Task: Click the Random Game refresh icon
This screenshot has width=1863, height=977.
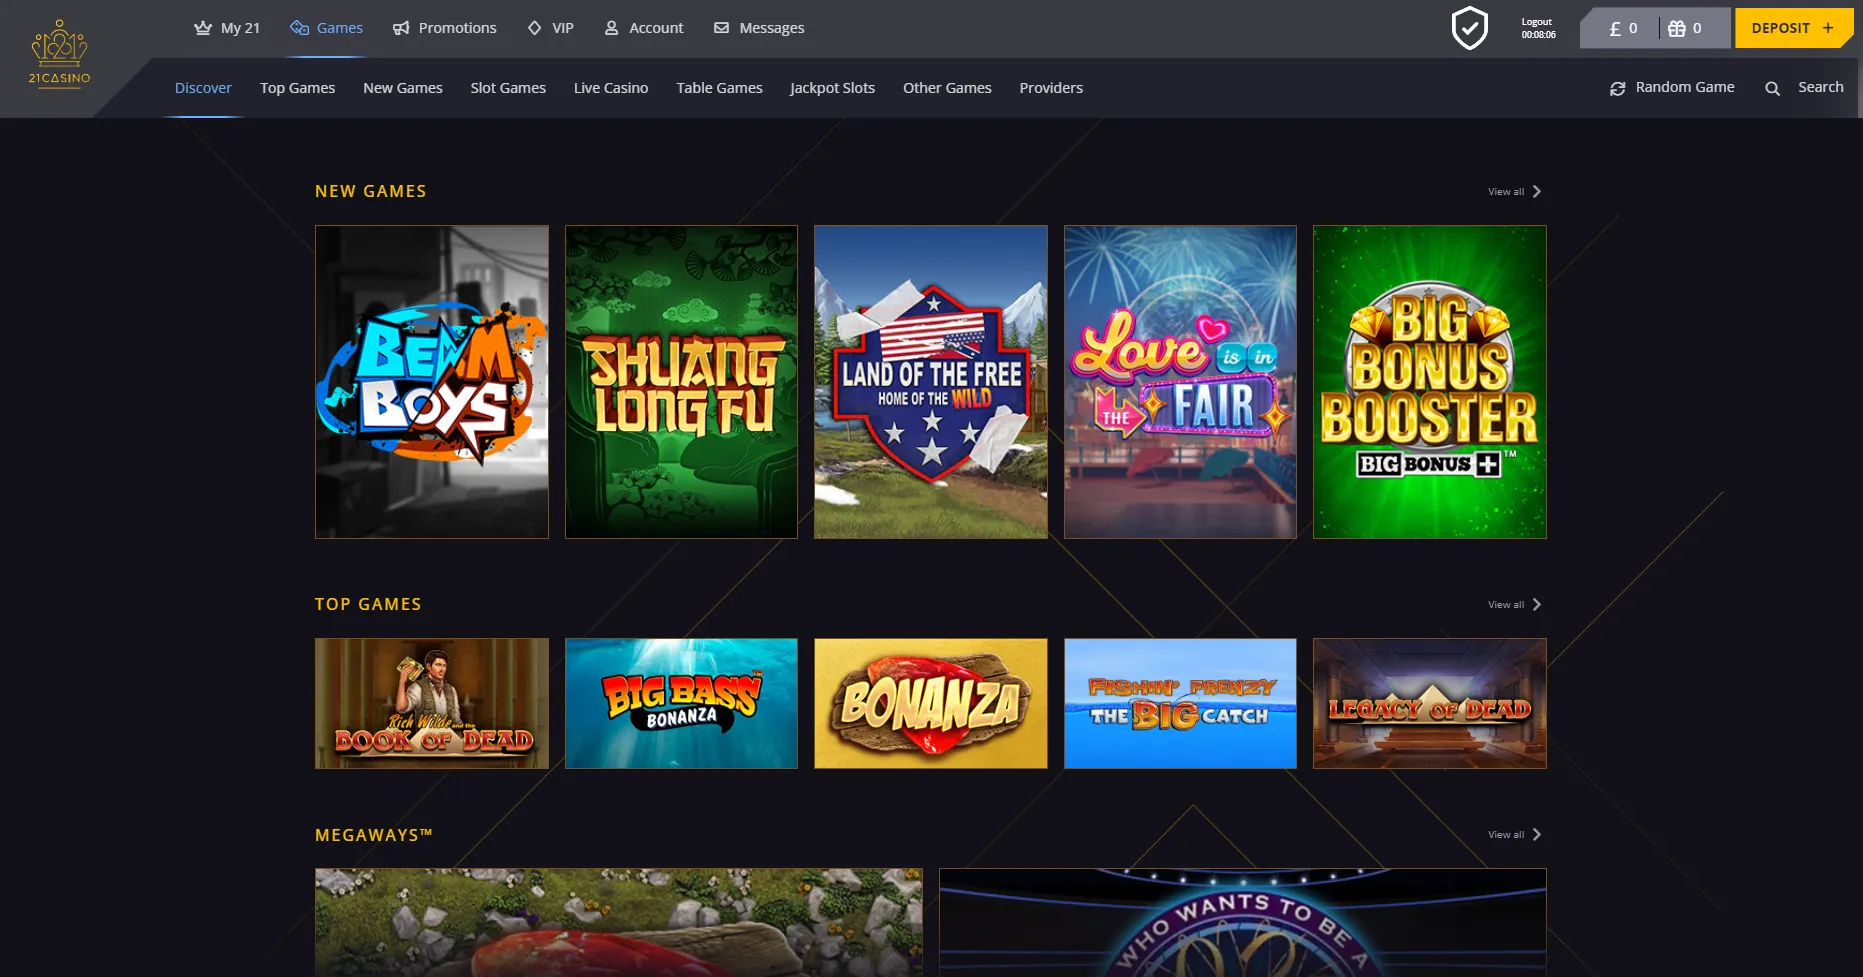Action: [1617, 89]
